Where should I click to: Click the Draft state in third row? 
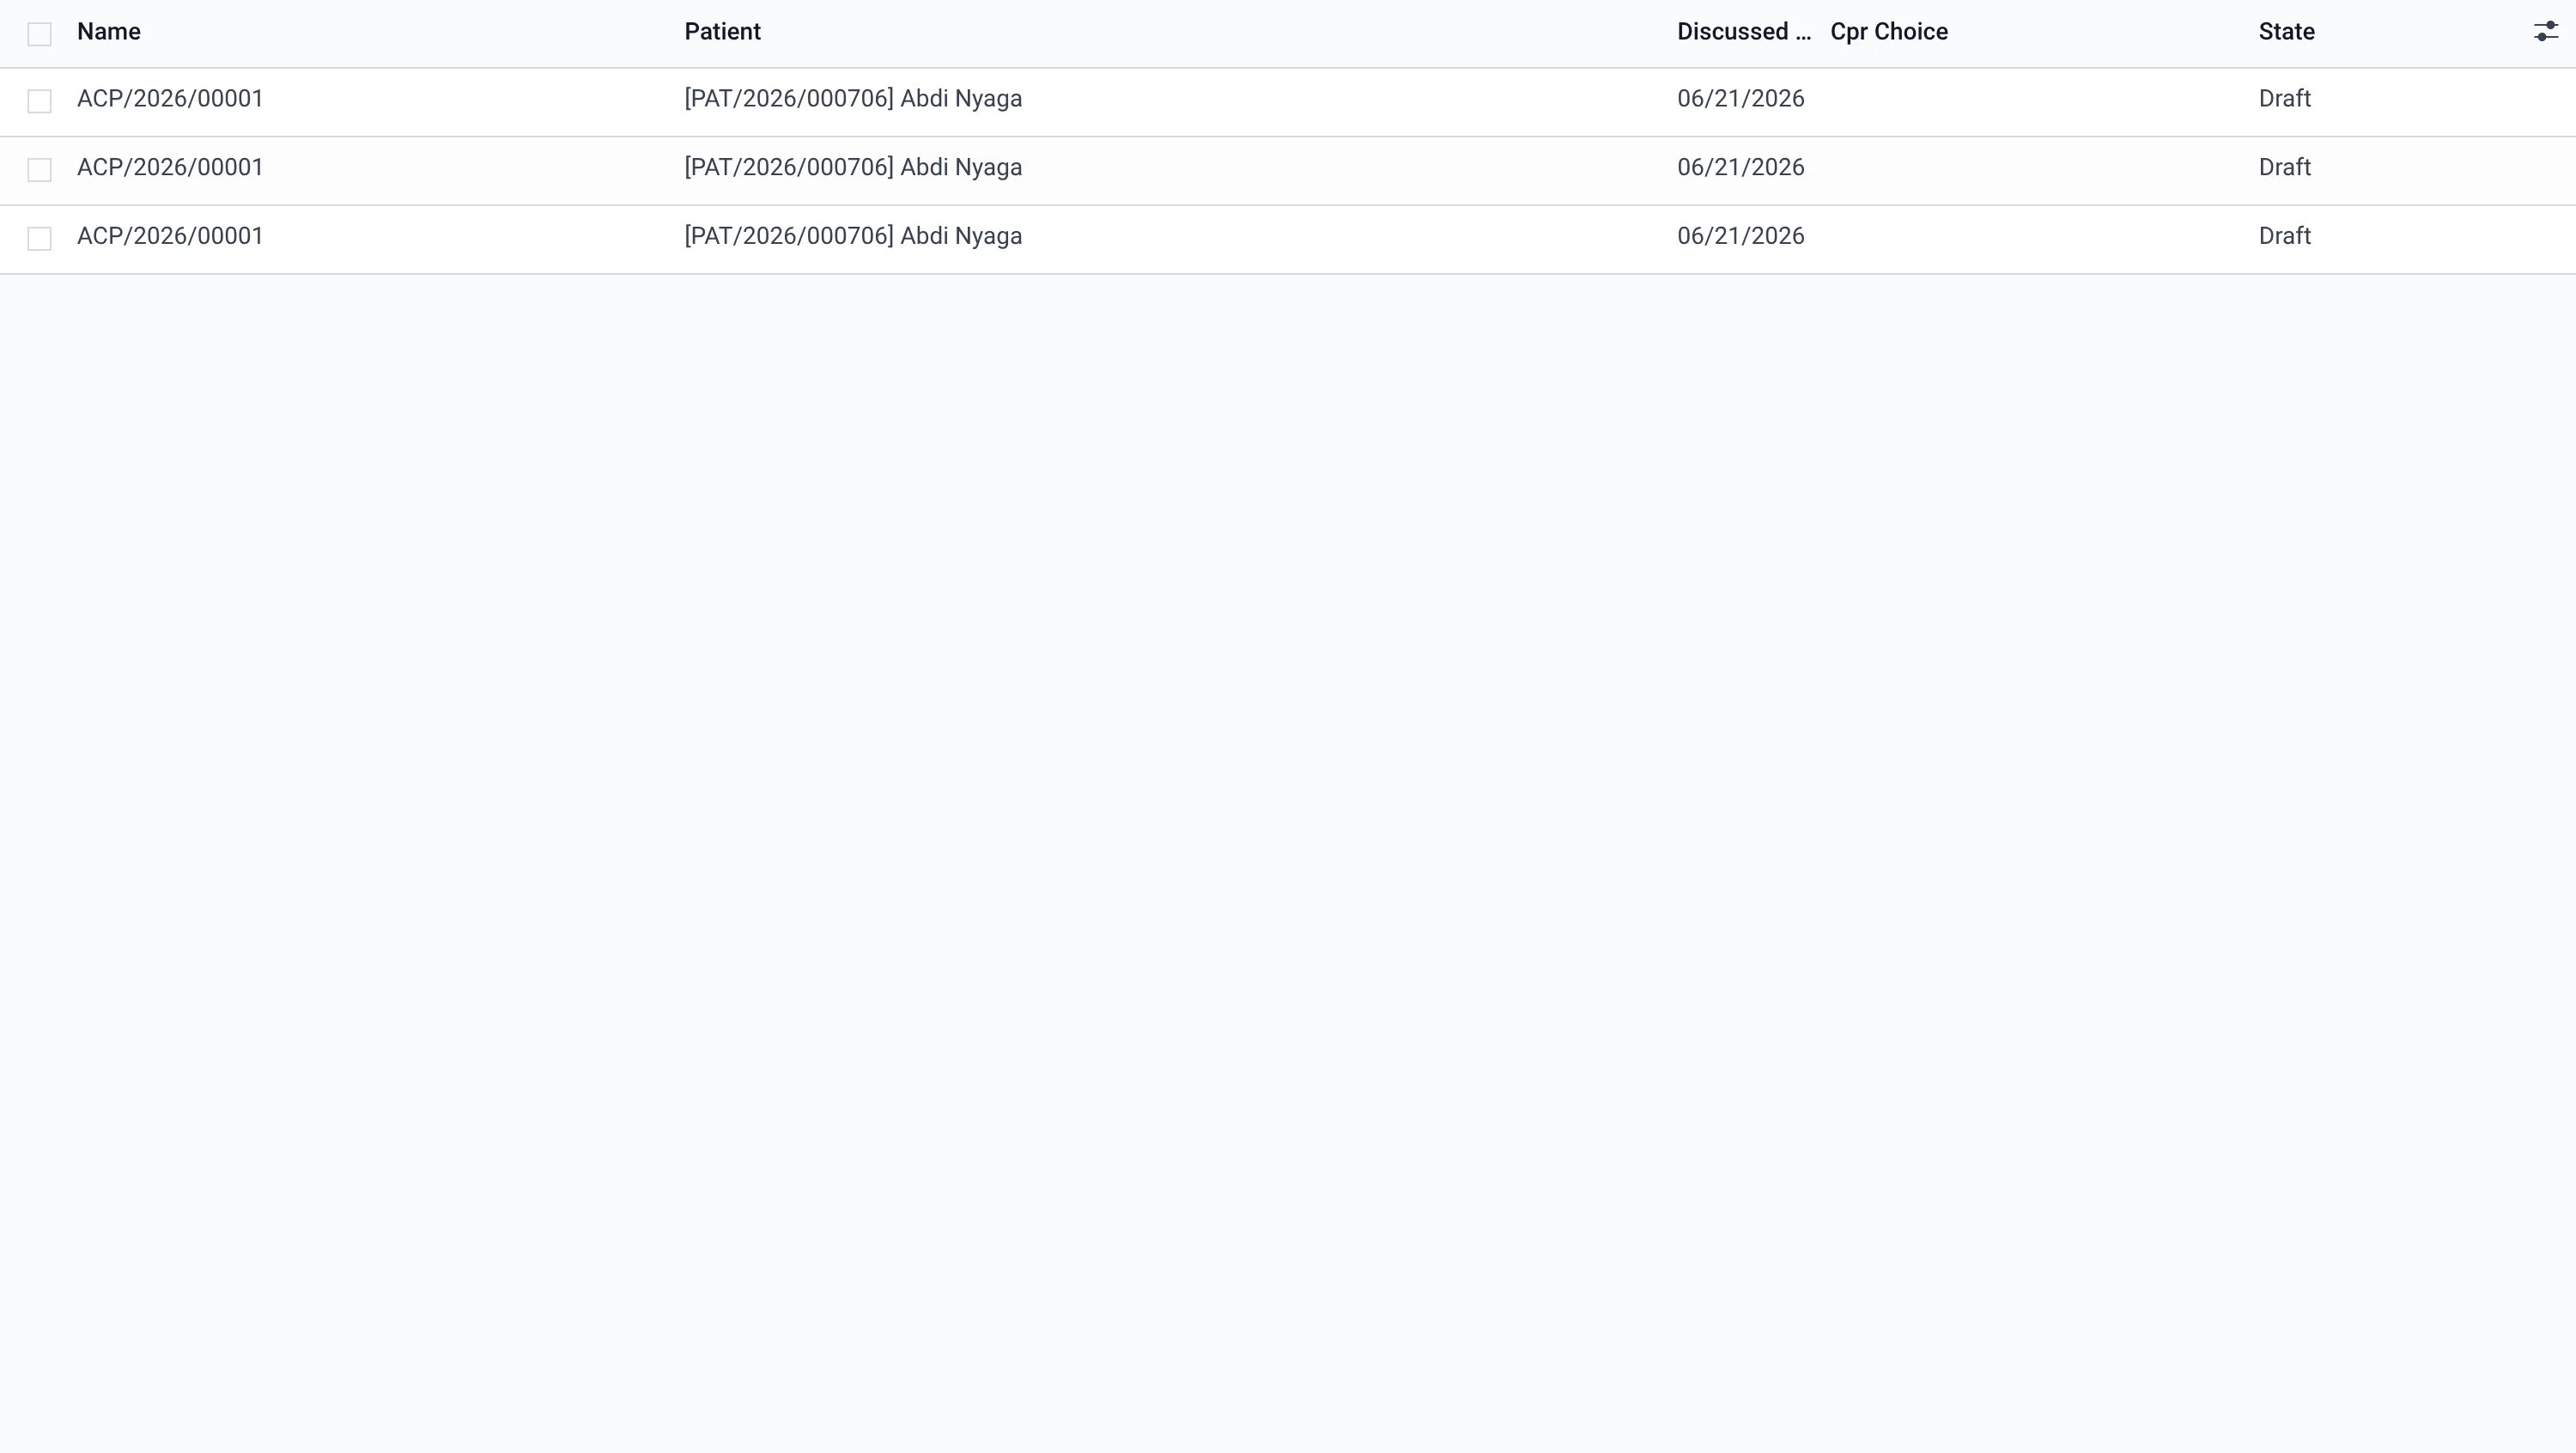coord(2285,236)
